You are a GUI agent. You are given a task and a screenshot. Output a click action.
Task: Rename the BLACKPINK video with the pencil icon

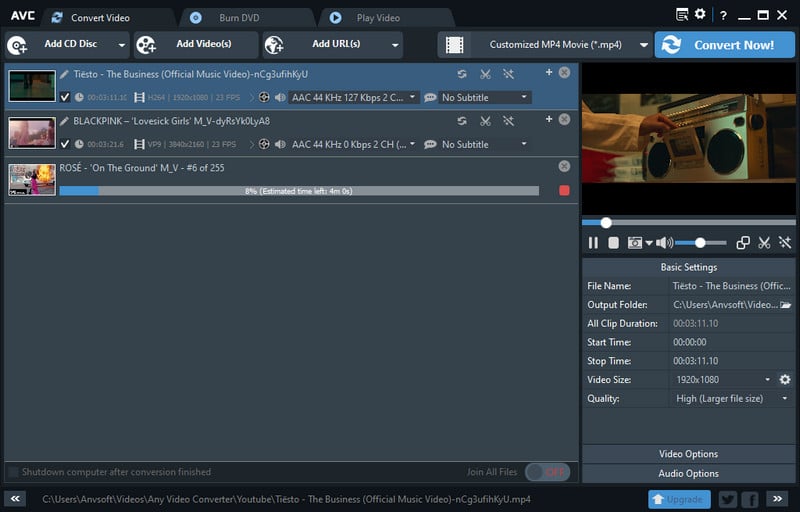coord(64,121)
